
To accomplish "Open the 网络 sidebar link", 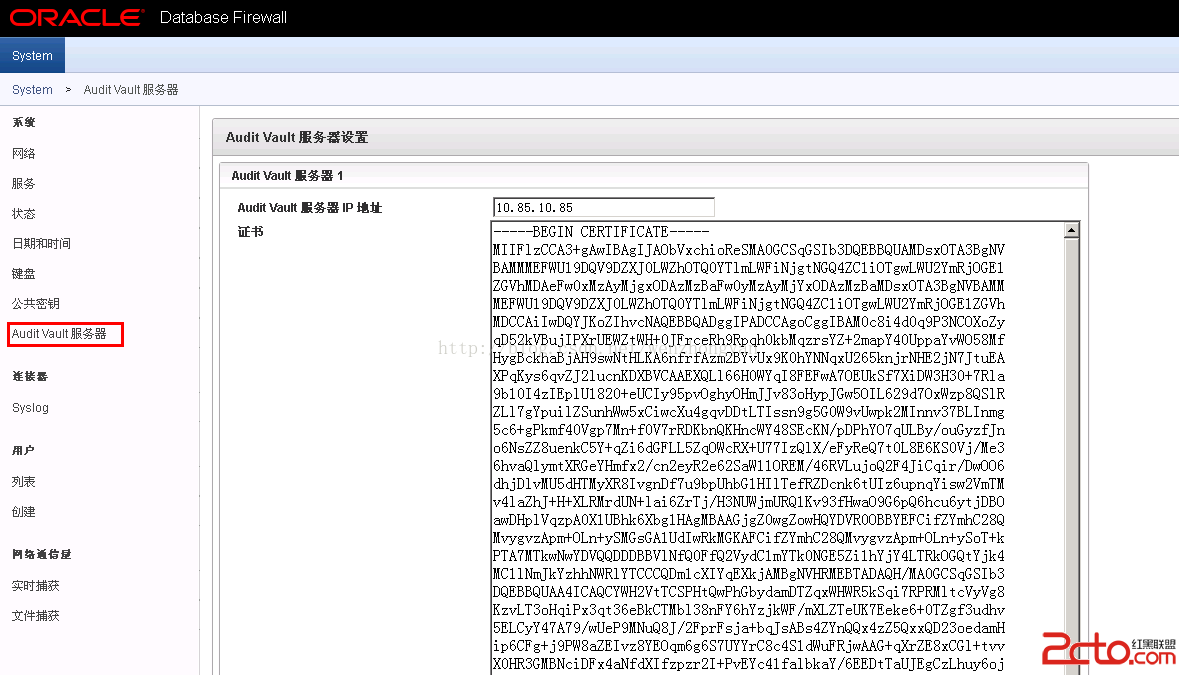I will (x=23, y=153).
